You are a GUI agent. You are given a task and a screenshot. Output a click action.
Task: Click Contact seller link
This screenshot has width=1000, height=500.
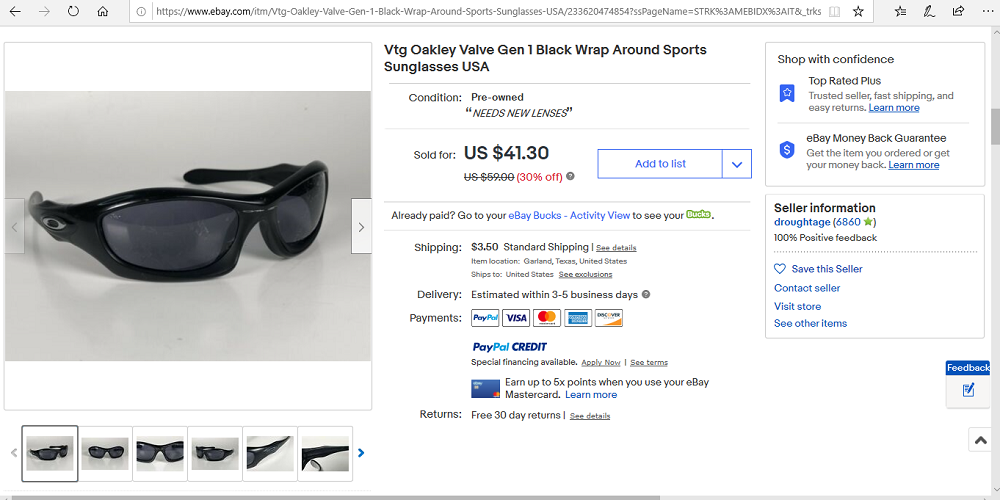click(807, 288)
